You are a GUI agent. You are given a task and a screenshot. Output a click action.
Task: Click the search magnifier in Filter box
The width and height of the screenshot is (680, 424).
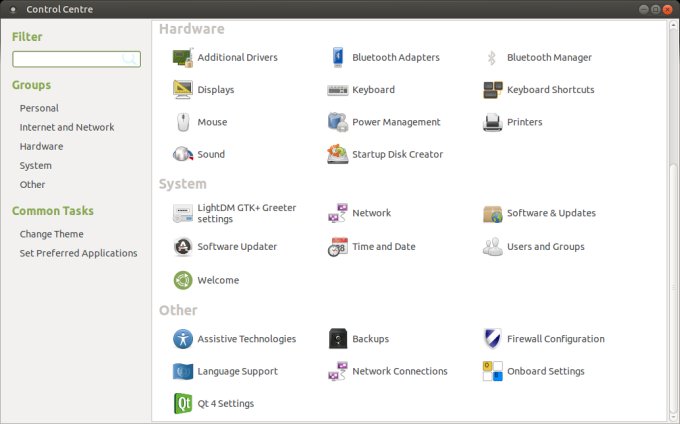tap(129, 59)
